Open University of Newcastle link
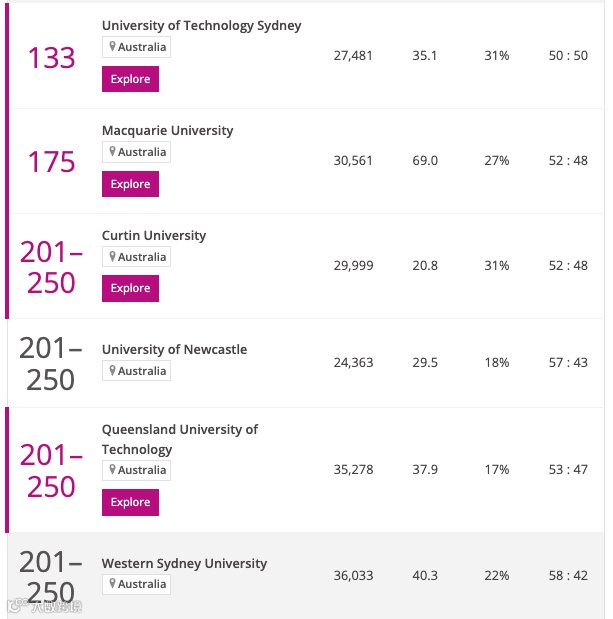The width and height of the screenshot is (613, 619). tap(174, 349)
